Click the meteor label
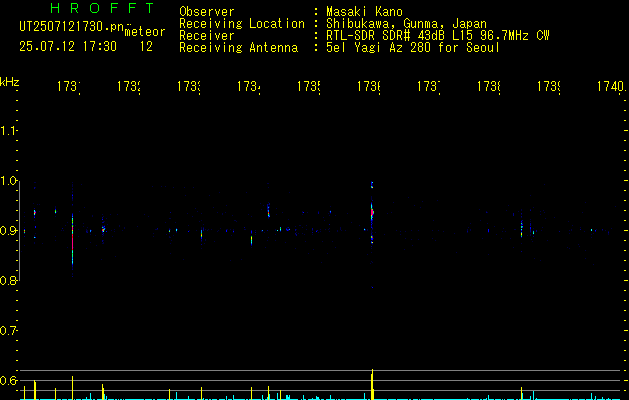Image resolution: width=629 pixels, height=400 pixels. (x=145, y=32)
